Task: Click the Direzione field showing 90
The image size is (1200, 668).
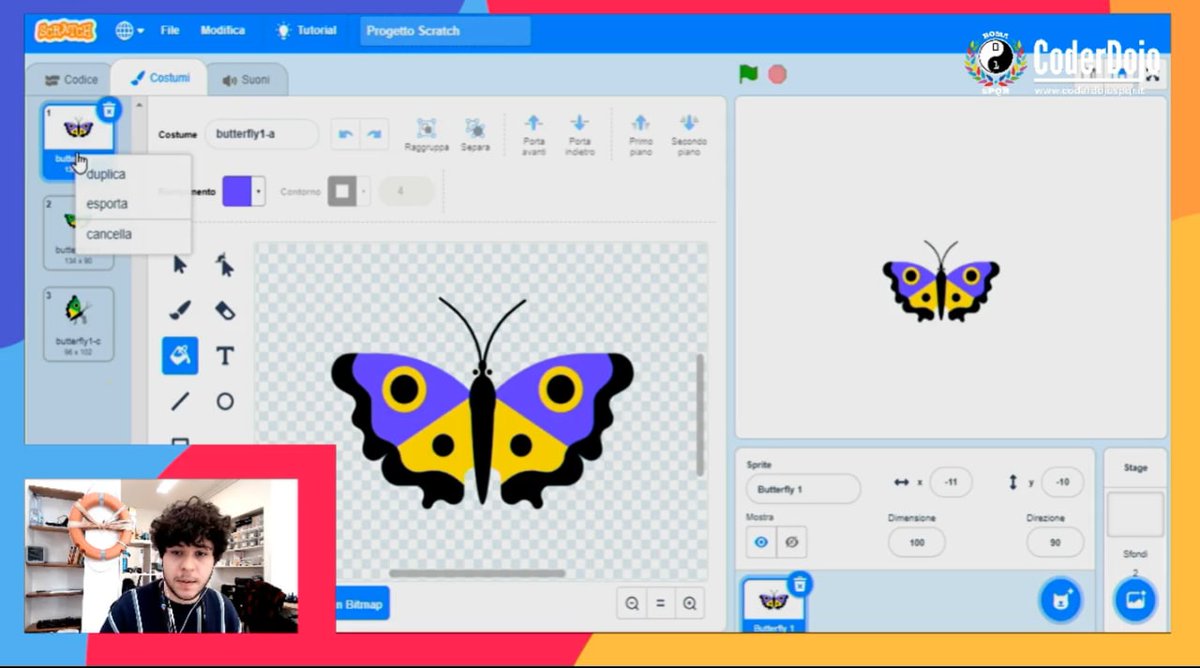Action: (x=1055, y=542)
